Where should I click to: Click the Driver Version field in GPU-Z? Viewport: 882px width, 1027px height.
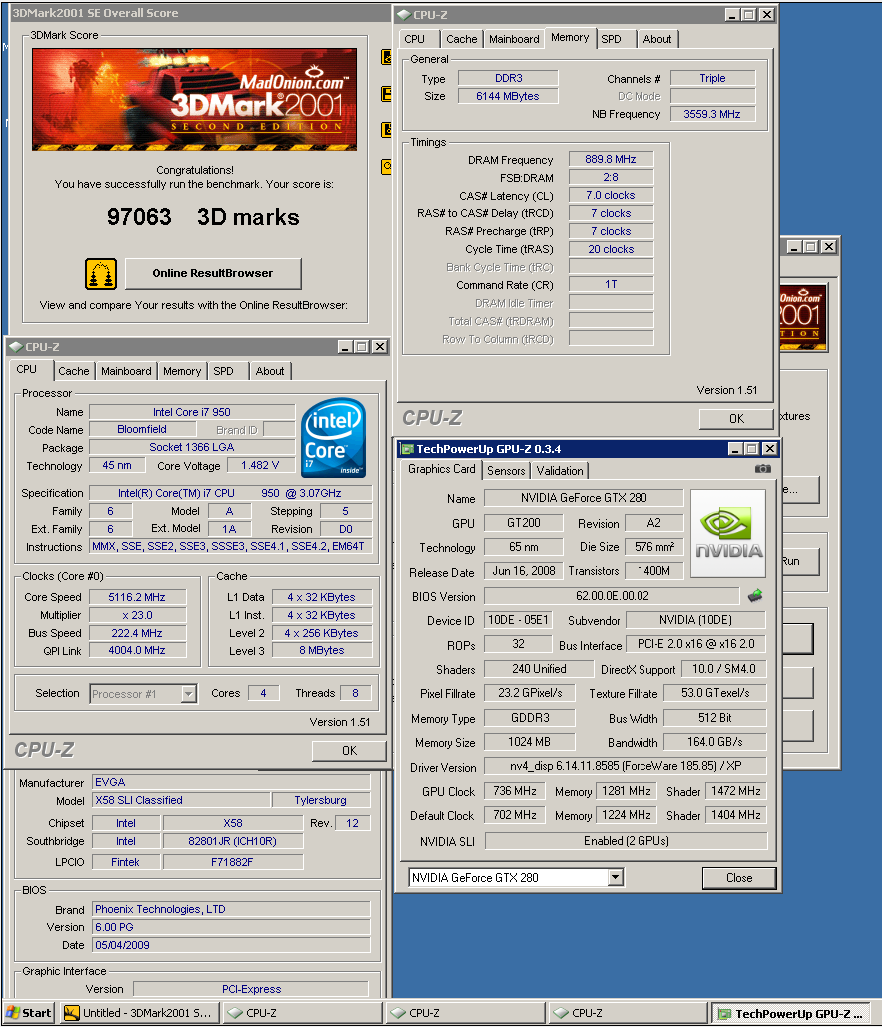coord(625,766)
